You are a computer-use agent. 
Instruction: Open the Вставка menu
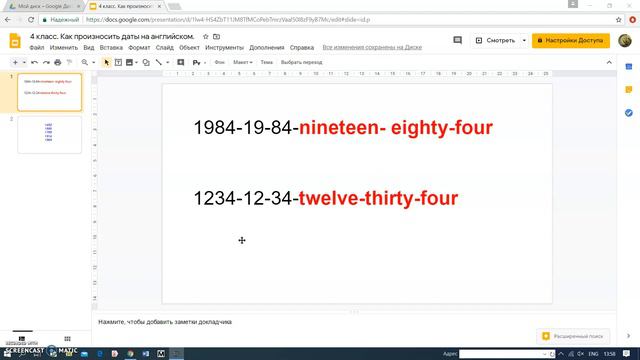111,48
